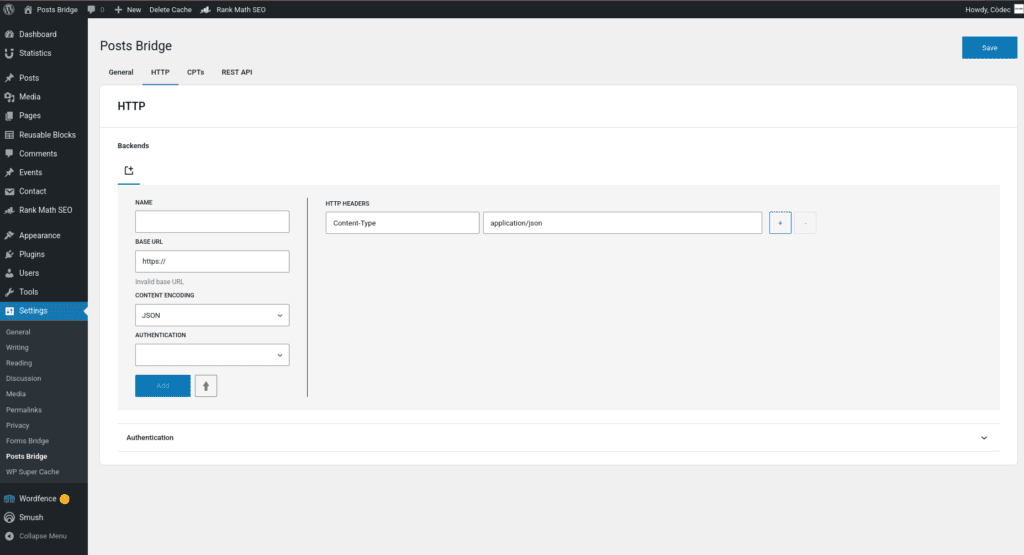
Task: Switch to the CPTs tab
Action: (x=195, y=72)
